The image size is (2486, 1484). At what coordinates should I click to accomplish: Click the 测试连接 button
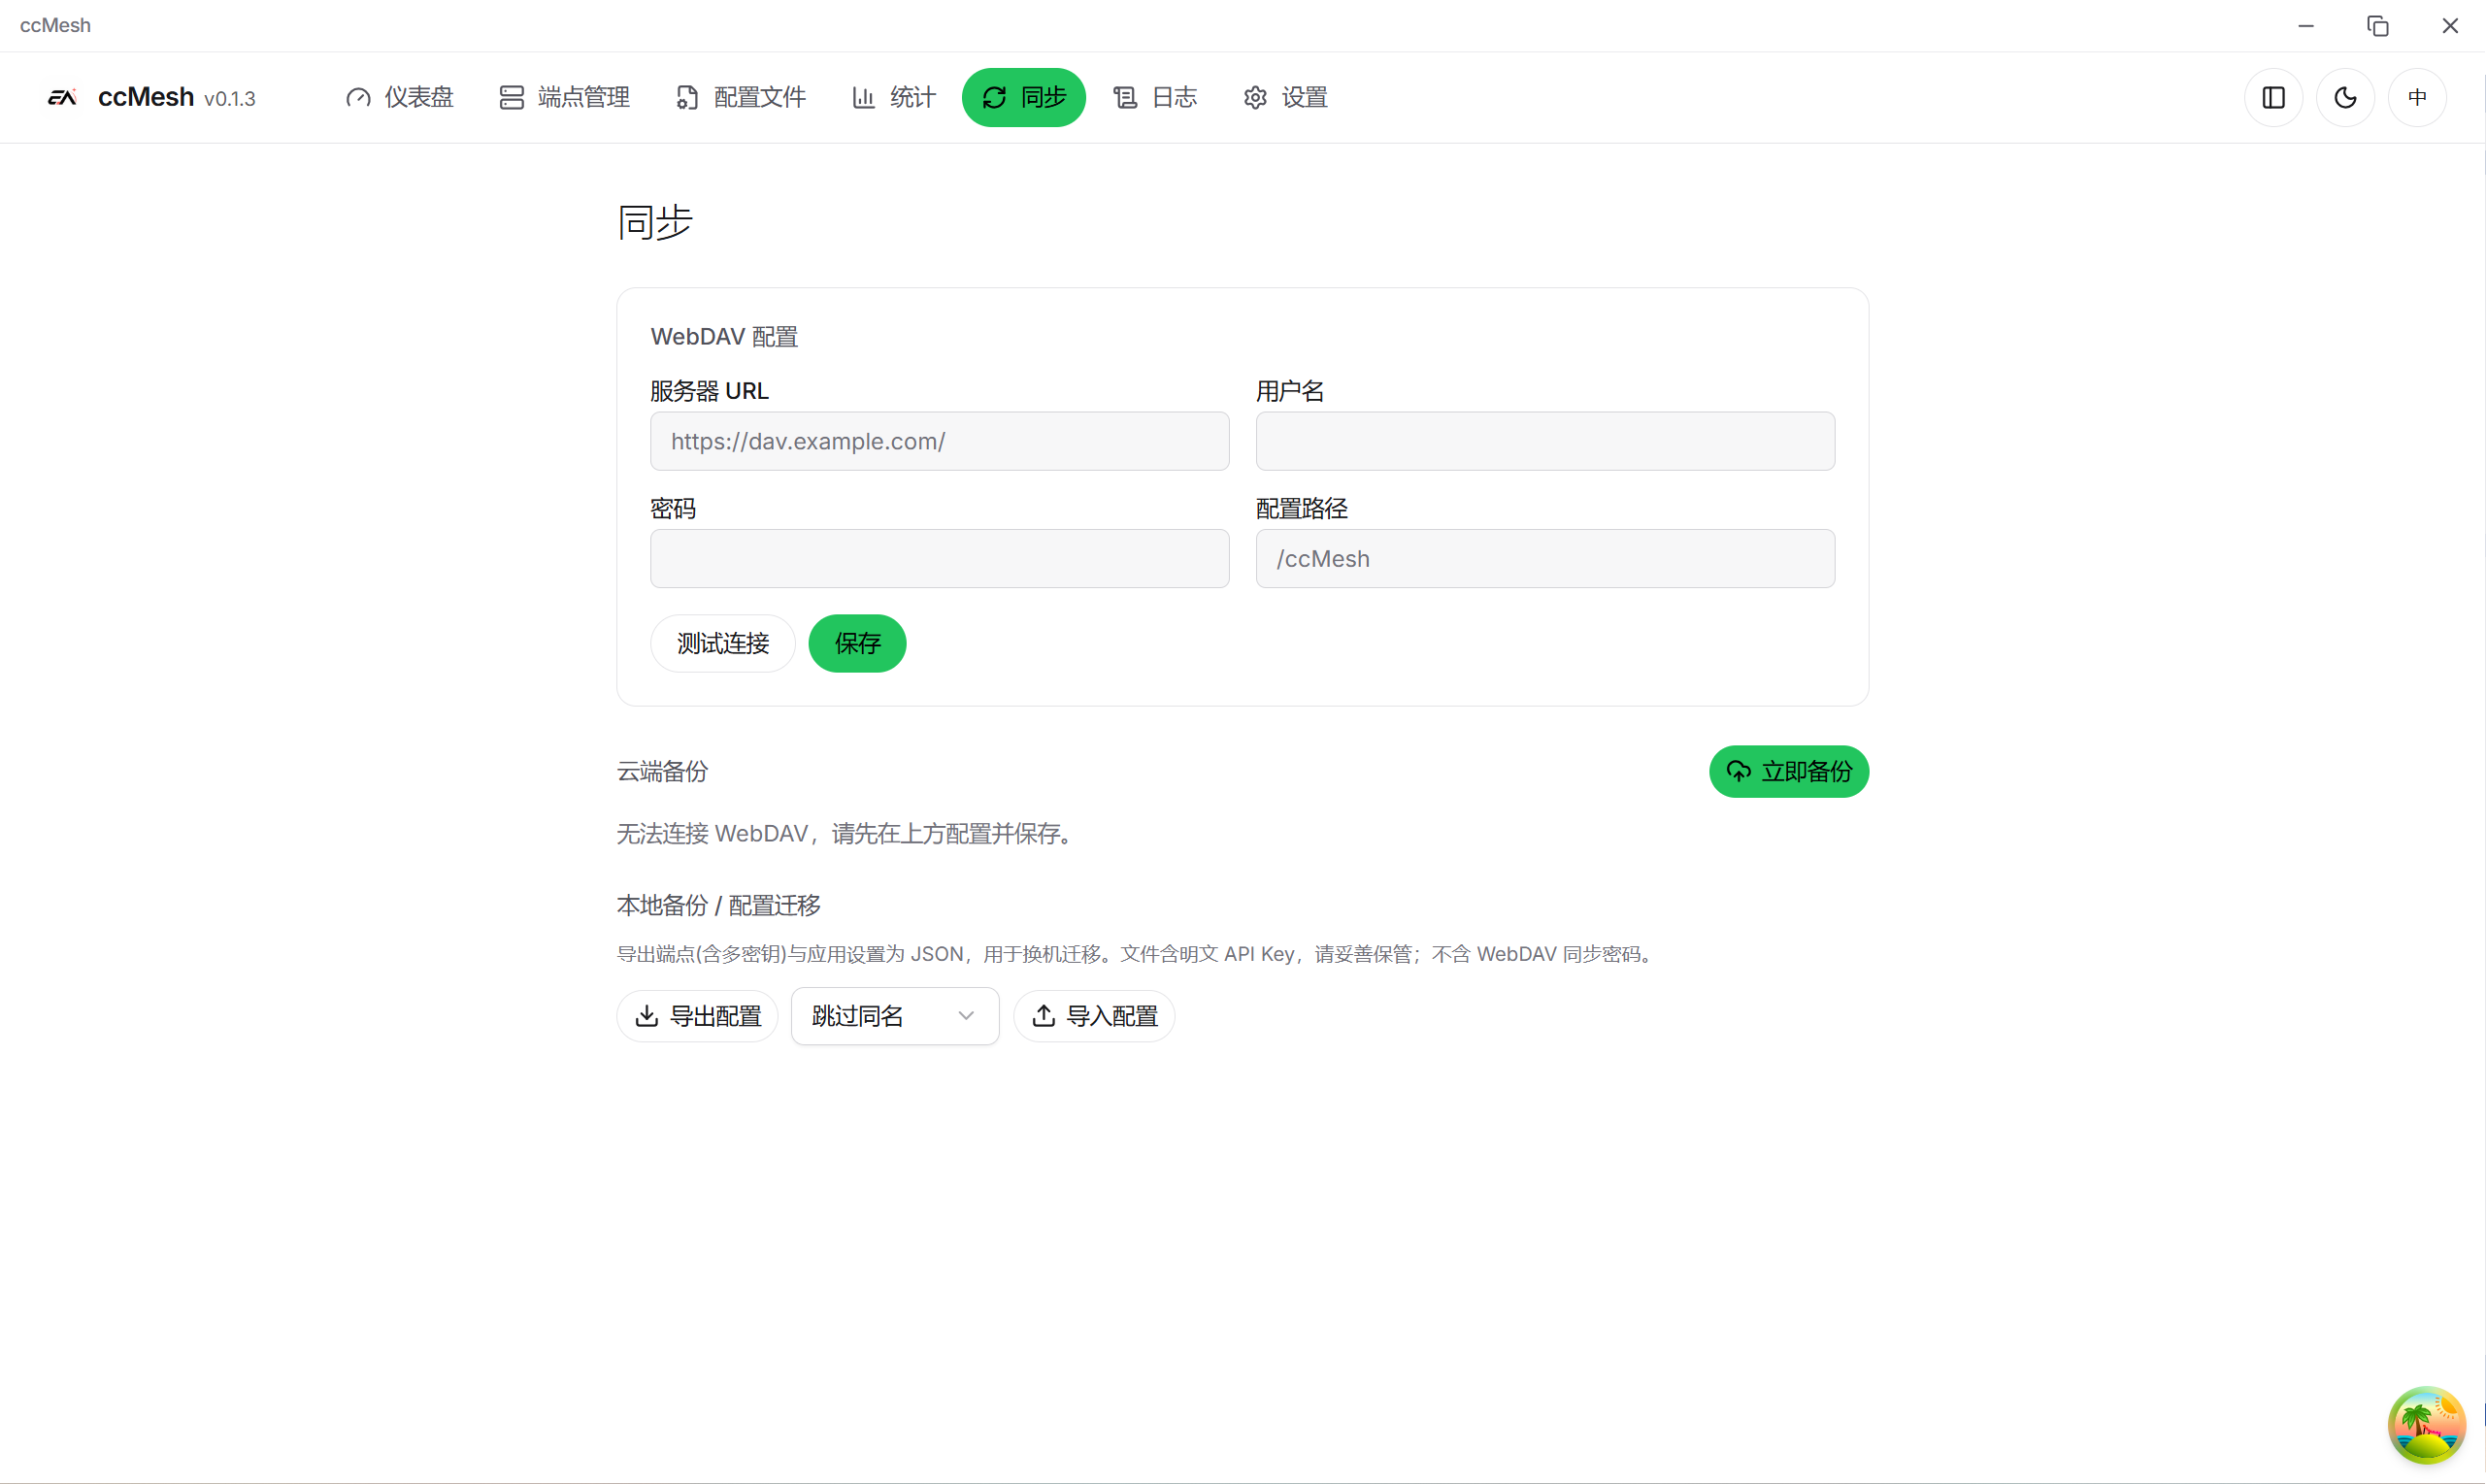point(723,643)
